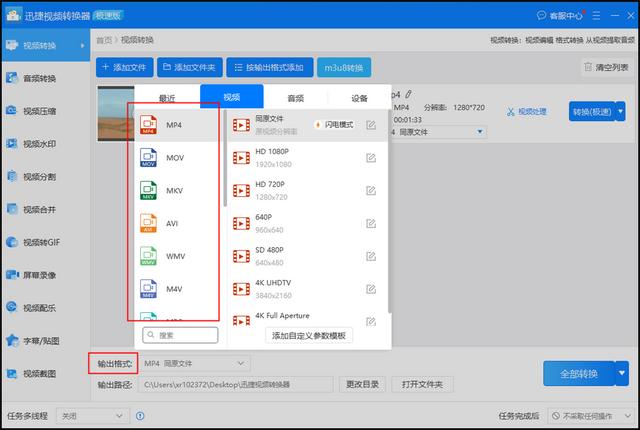This screenshot has height=430, width=640.
Task: Select the 640P resolution preset
Action: (x=308, y=224)
